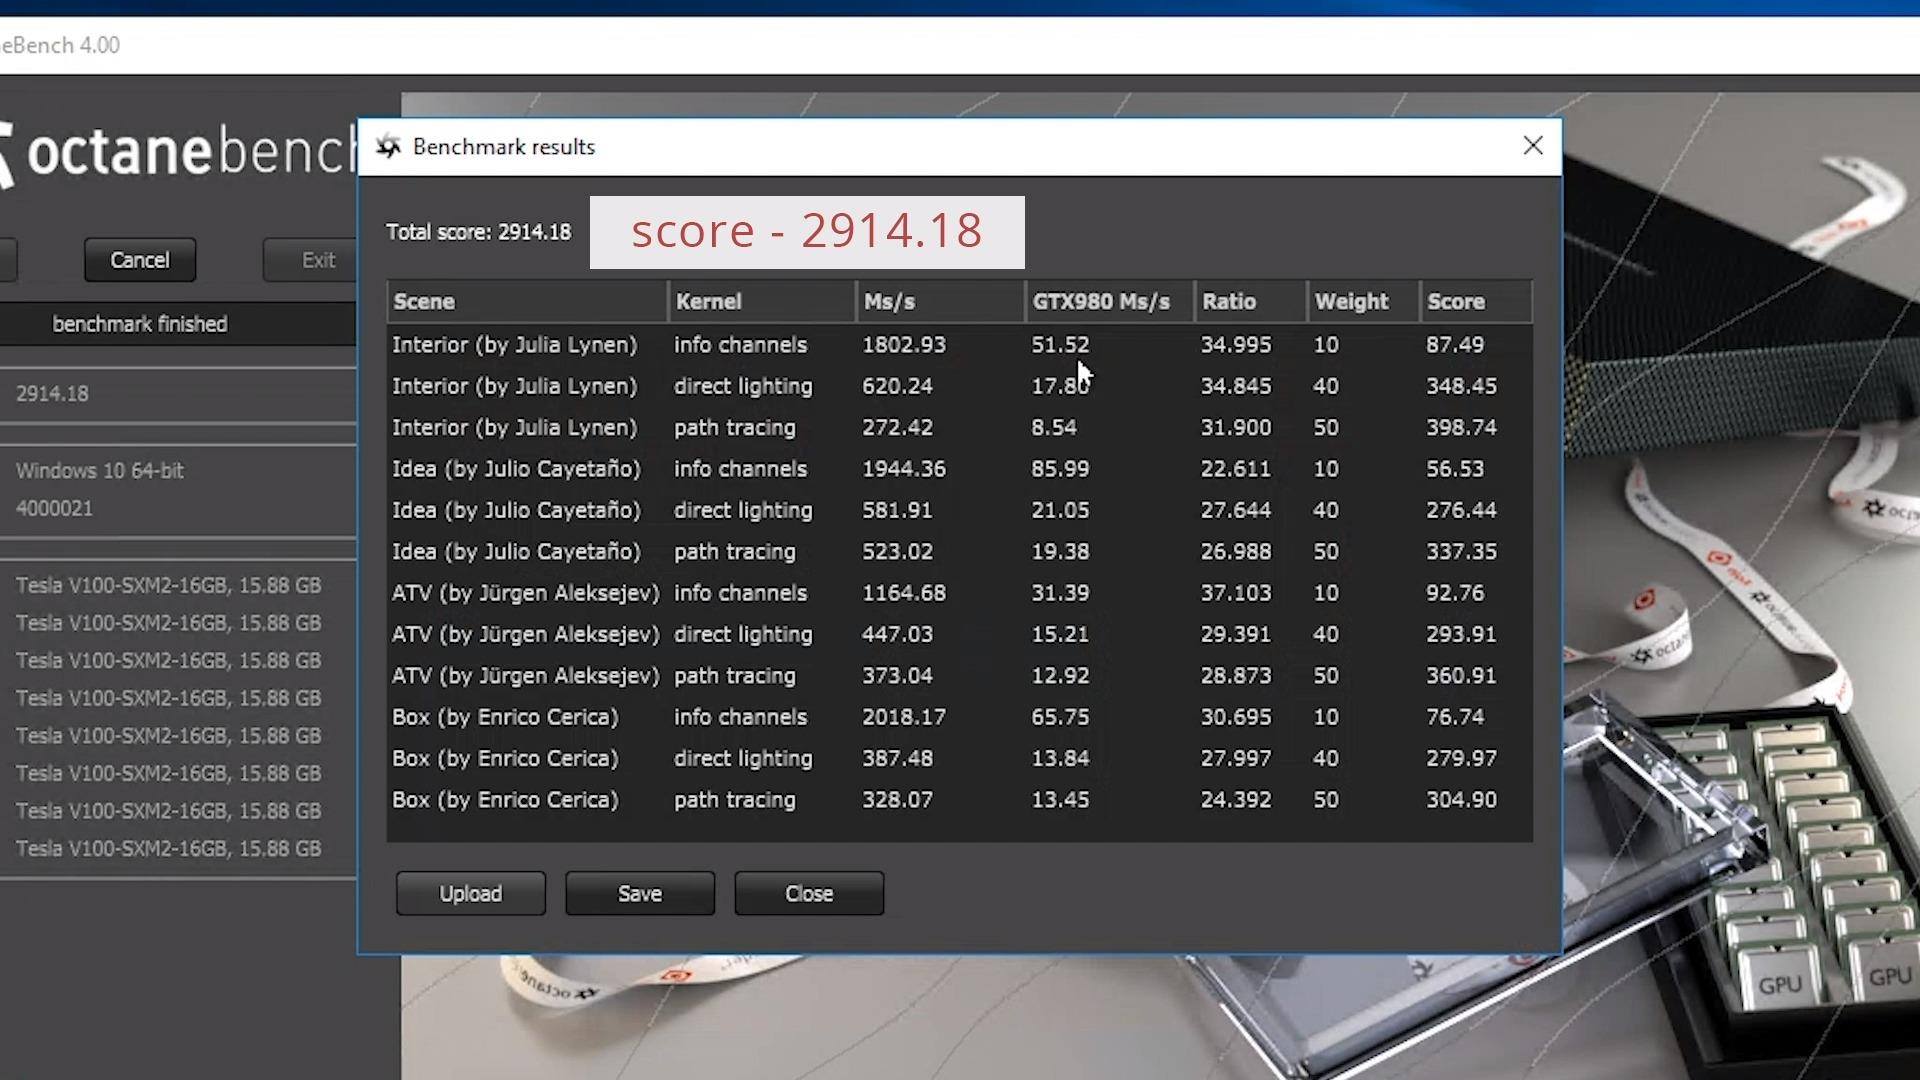Click the Octane logo icon in dialog title
The image size is (1920, 1080).
pyautogui.click(x=389, y=147)
